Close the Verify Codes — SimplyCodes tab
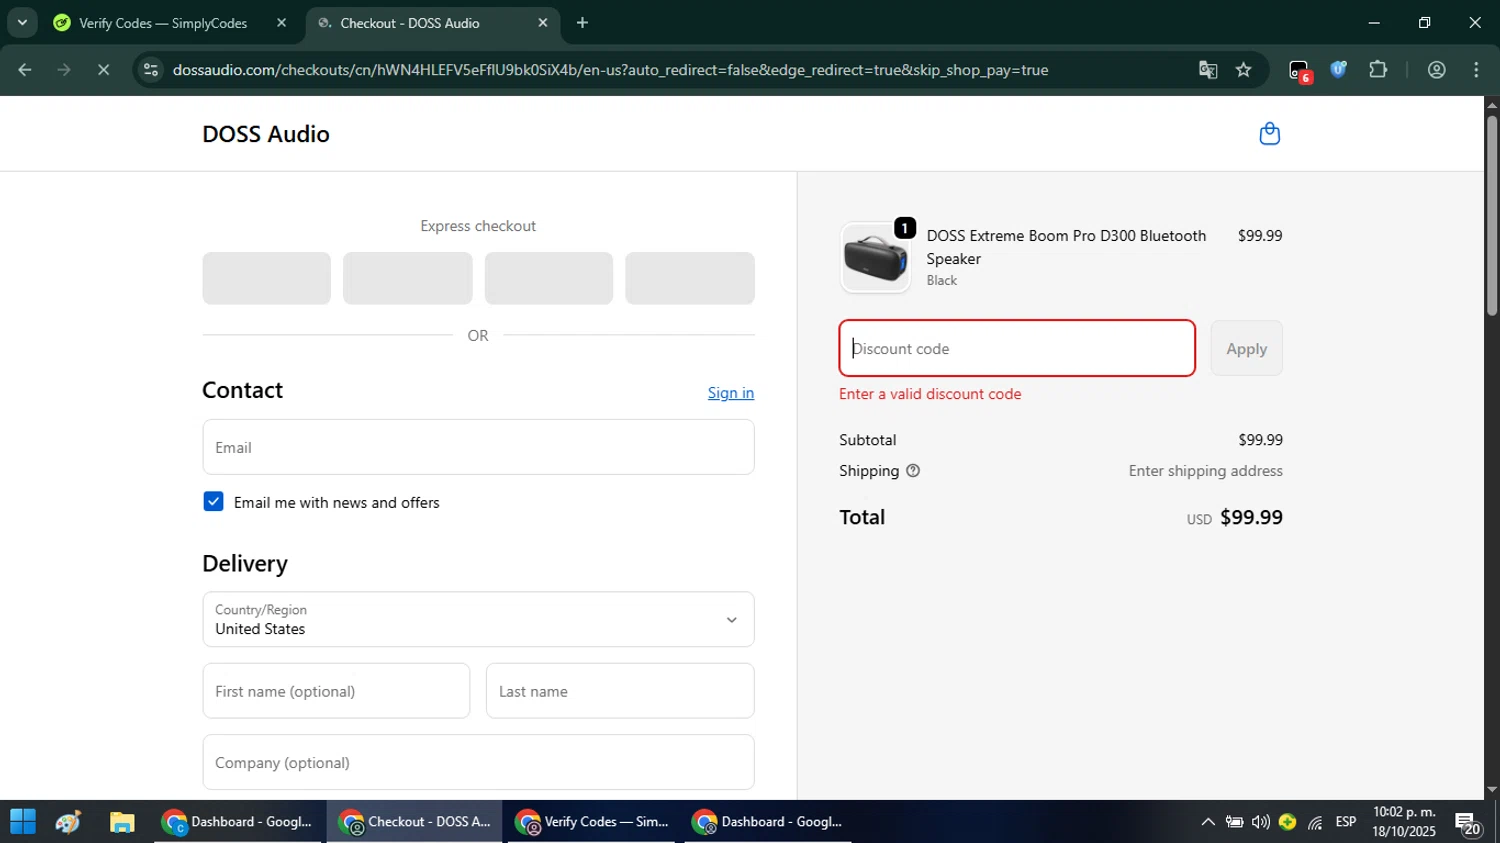Viewport: 1500px width, 843px height. coord(281,23)
